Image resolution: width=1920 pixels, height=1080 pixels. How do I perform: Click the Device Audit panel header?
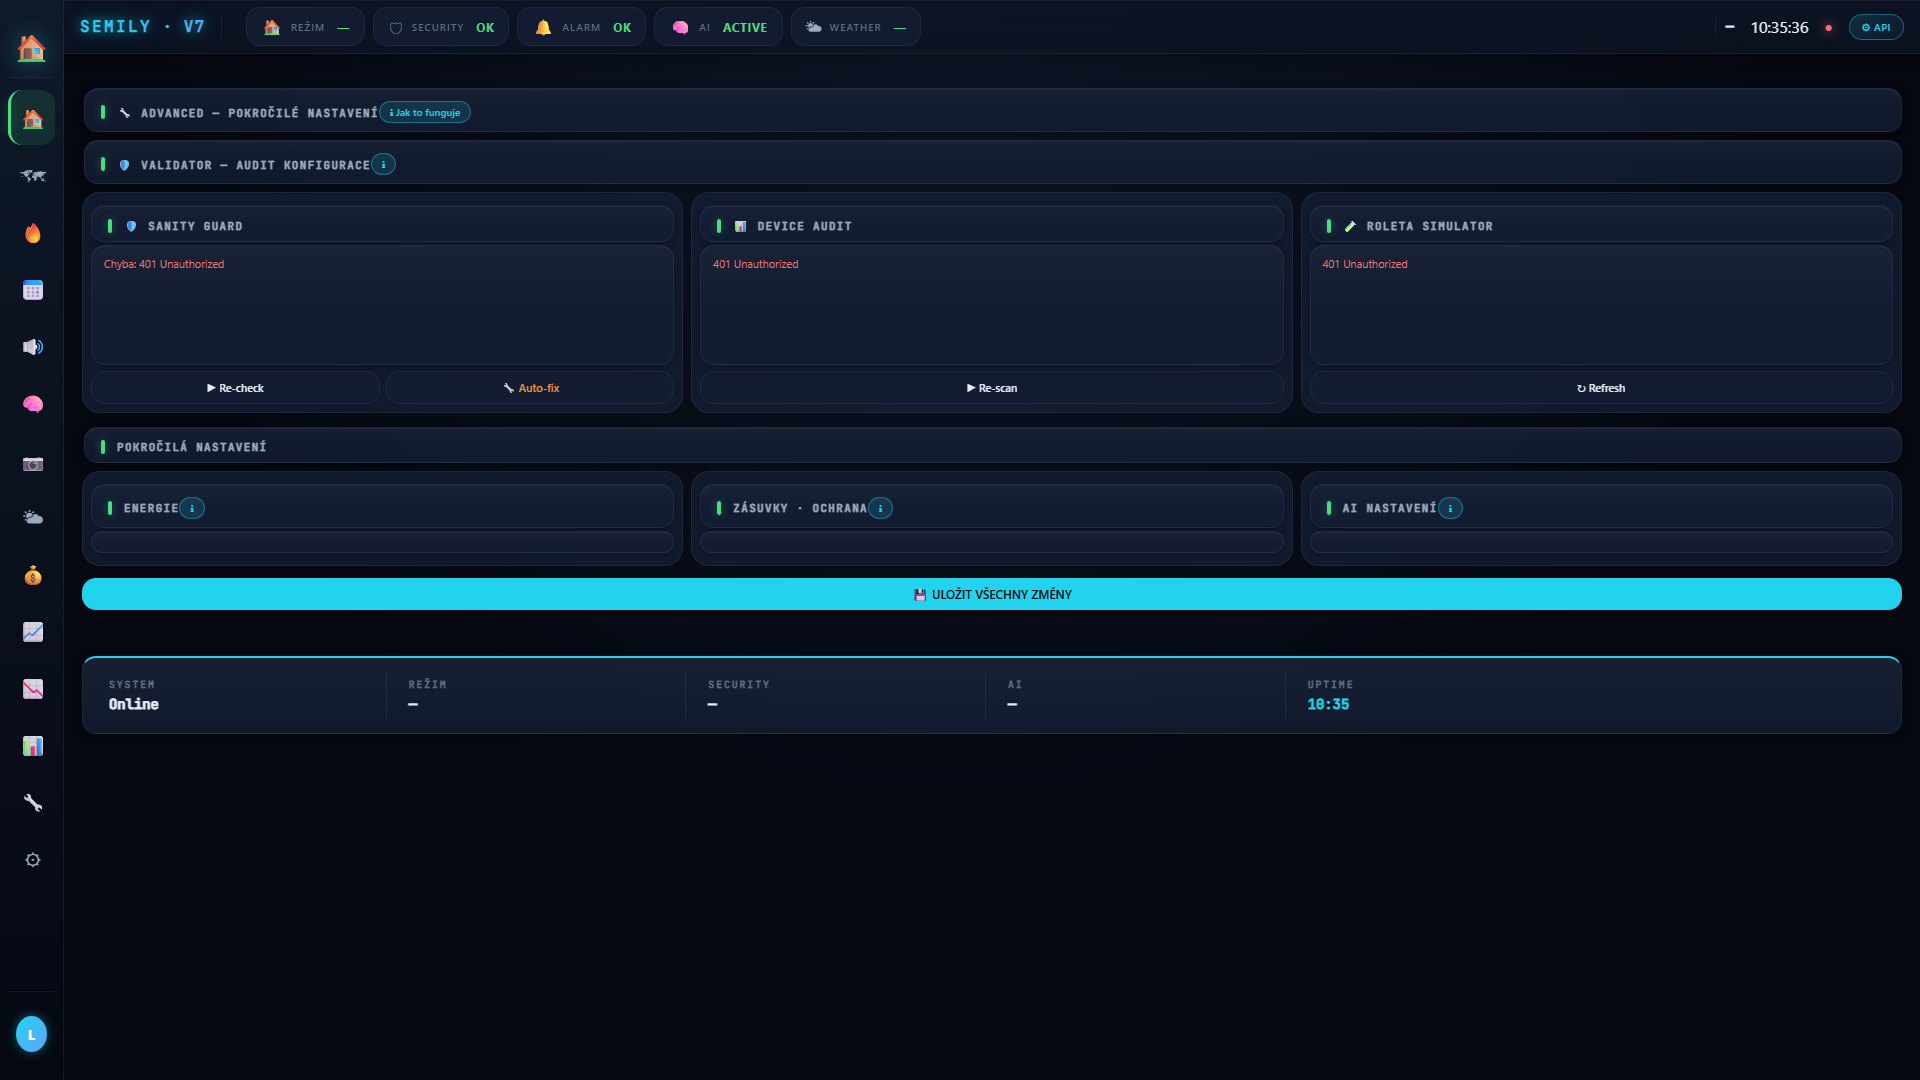(991, 226)
